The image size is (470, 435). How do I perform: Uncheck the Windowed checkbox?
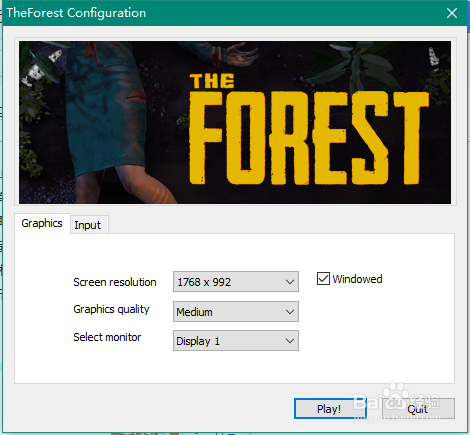click(x=323, y=279)
